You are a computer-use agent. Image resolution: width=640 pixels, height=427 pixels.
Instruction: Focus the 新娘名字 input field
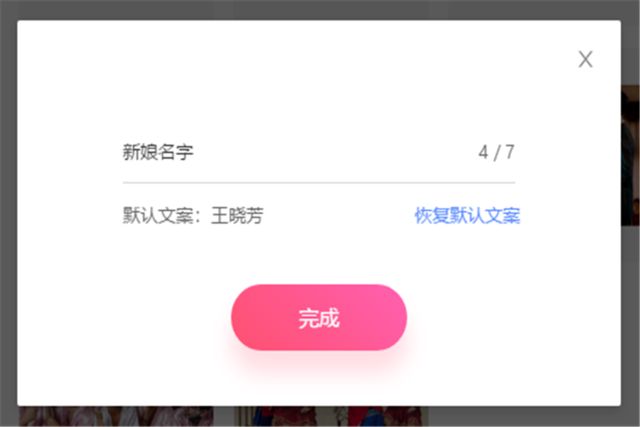(319, 152)
